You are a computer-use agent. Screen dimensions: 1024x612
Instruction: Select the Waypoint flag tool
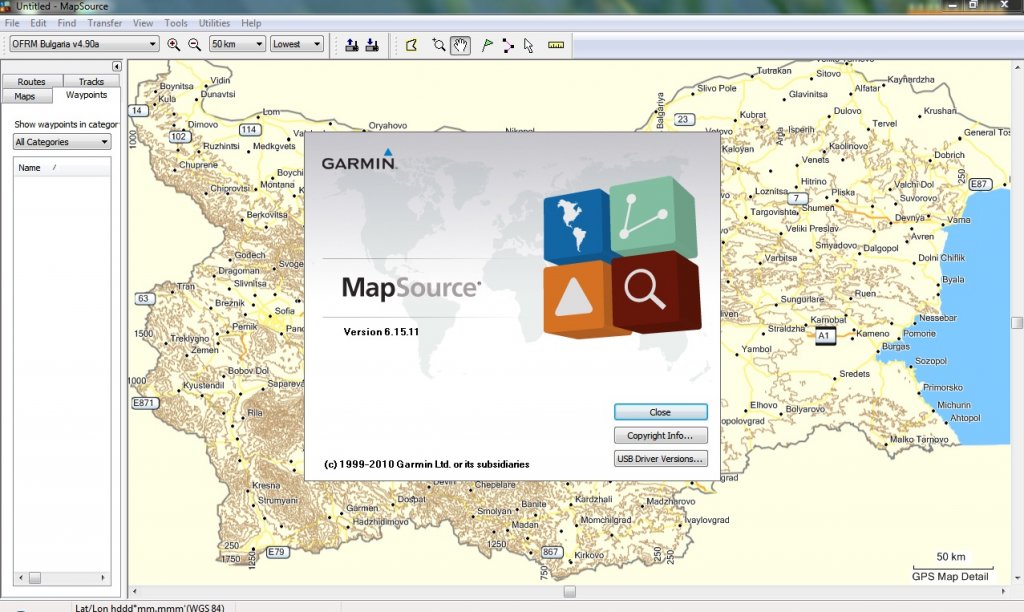[x=487, y=45]
